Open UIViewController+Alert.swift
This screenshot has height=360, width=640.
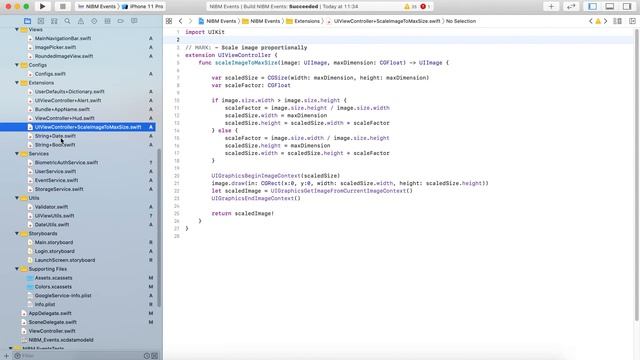click(68, 100)
